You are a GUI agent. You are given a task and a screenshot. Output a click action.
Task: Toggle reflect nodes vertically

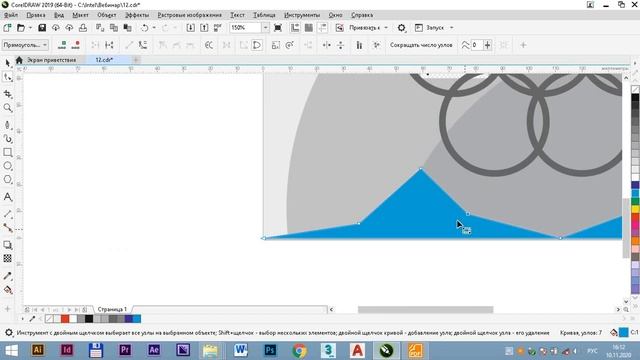[x=340, y=45]
